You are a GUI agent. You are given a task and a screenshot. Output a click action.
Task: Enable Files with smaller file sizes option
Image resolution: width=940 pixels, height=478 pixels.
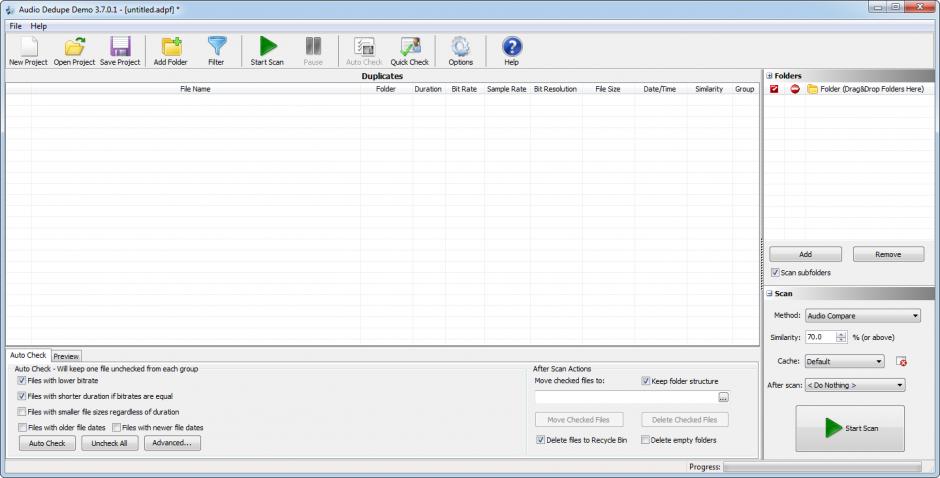pos(22,411)
